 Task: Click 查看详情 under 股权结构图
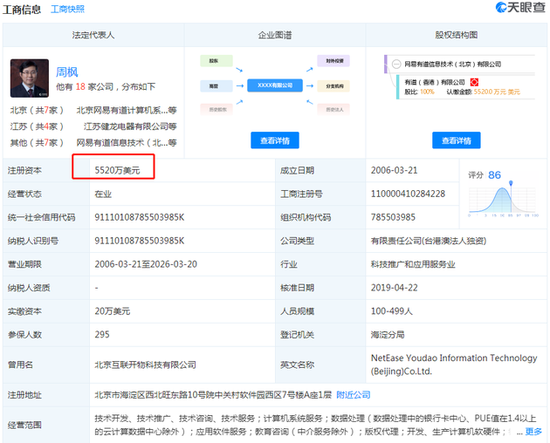pos(456,141)
